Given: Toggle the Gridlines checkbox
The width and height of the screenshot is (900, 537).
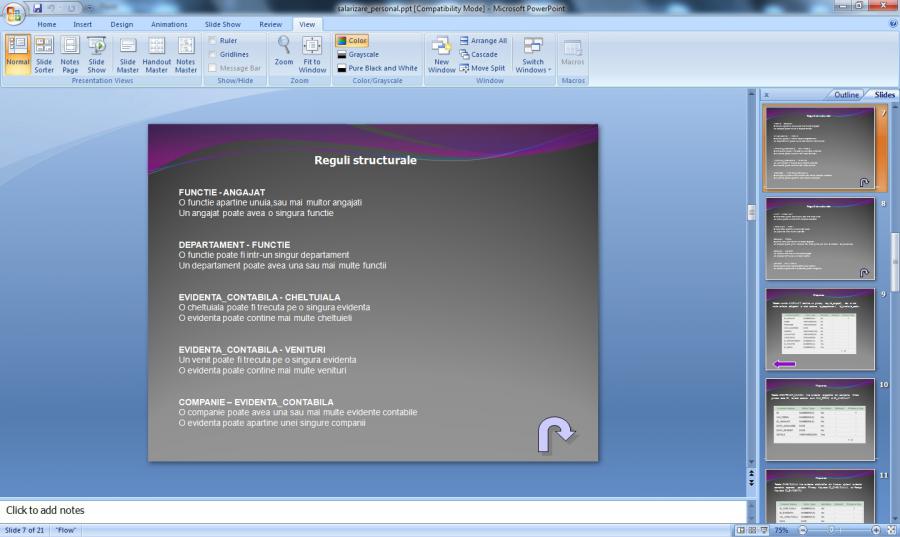Looking at the screenshot, I should 214,55.
